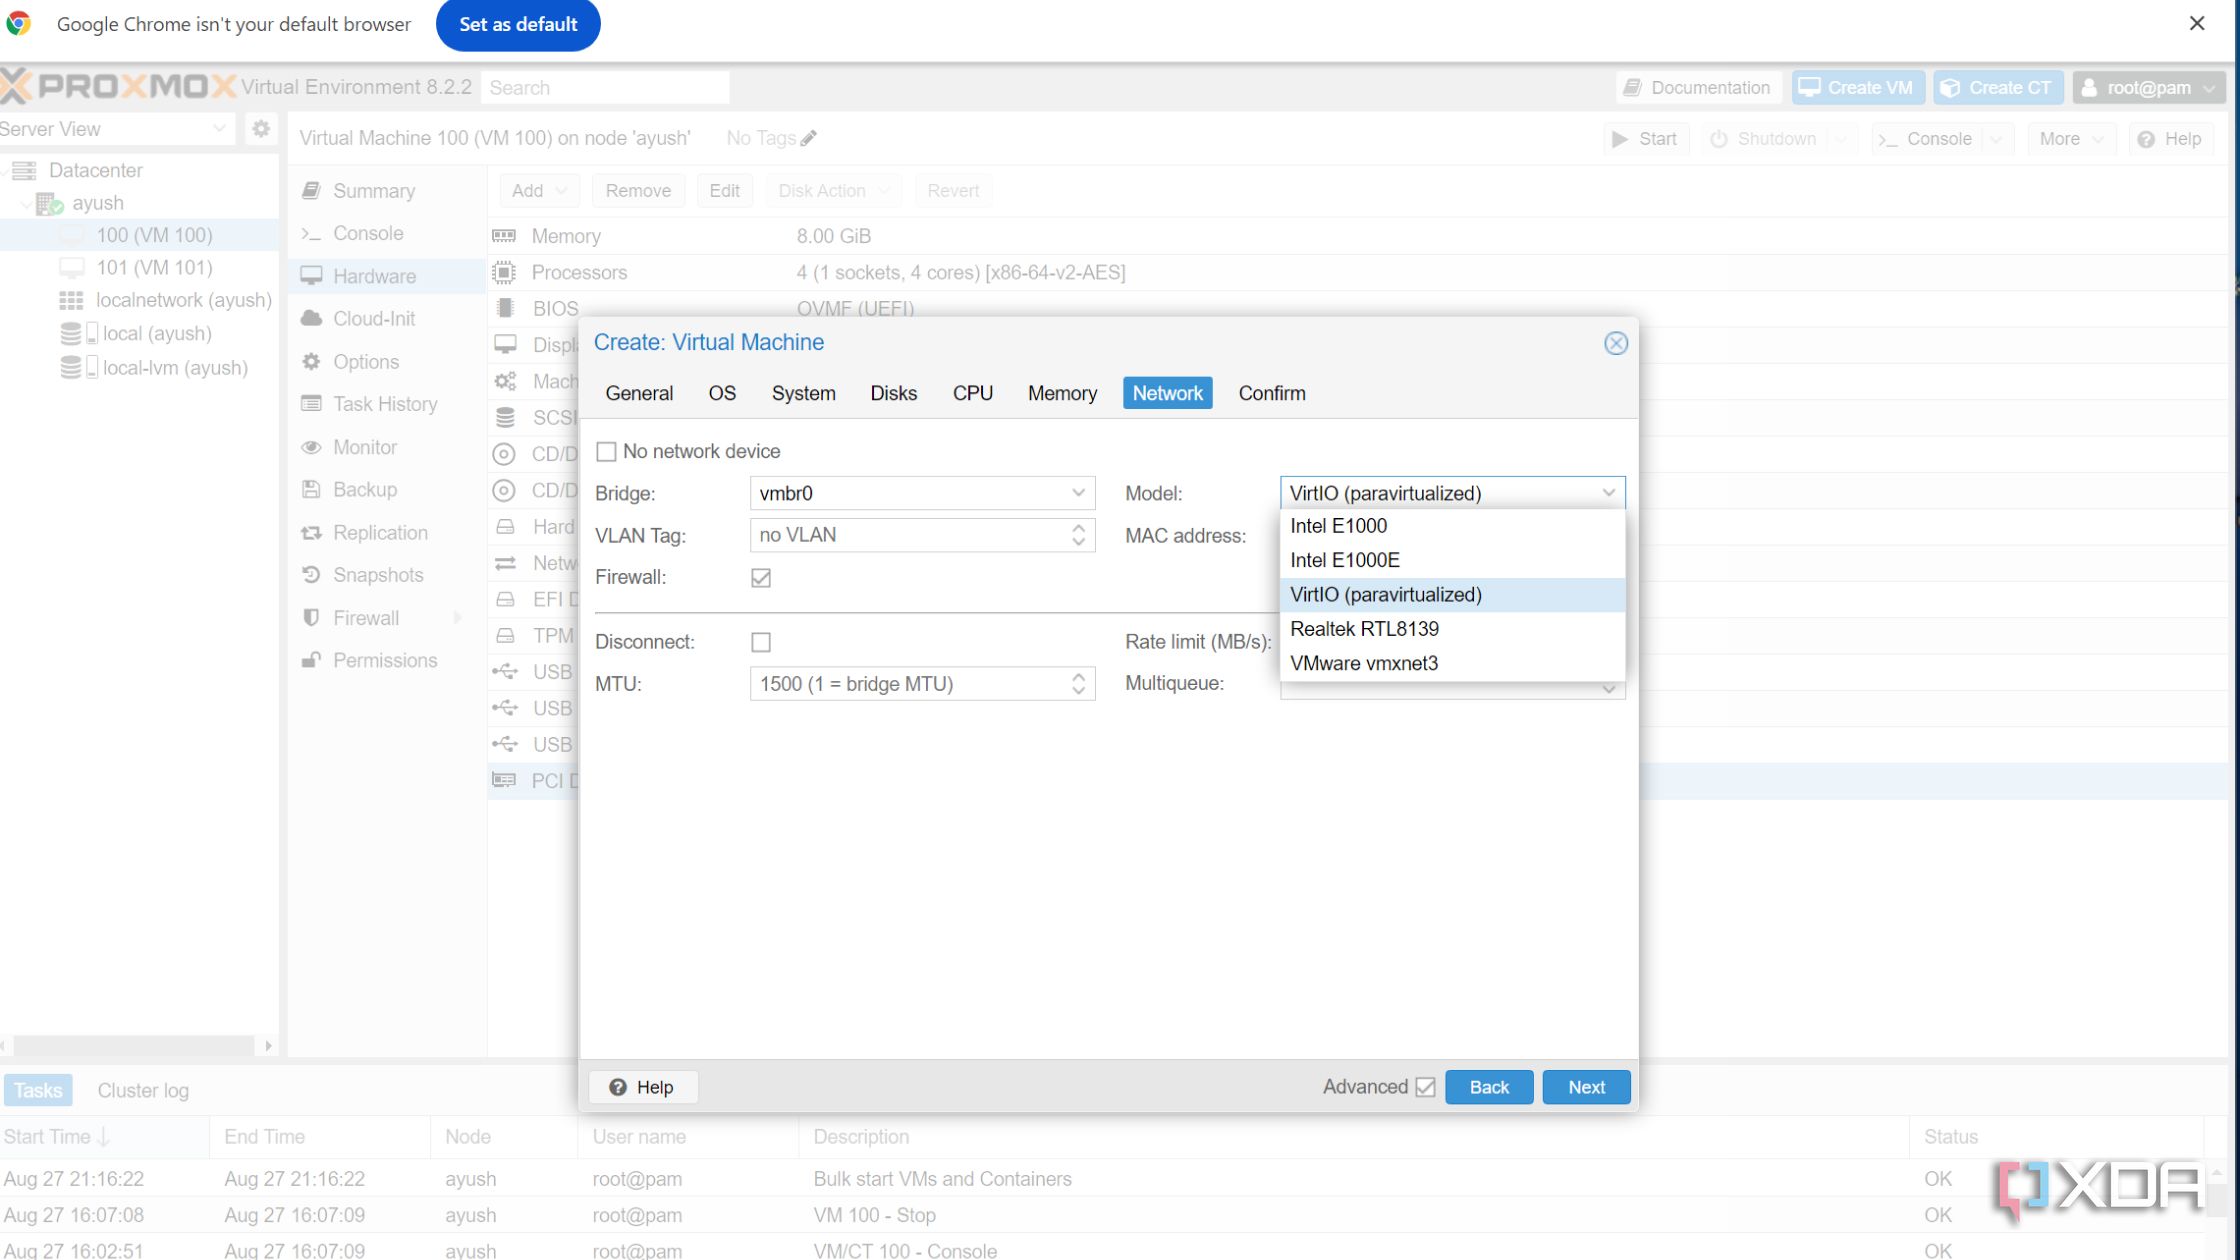Image resolution: width=2240 pixels, height=1260 pixels.
Task: Click the local storage database icon
Action: (x=70, y=334)
